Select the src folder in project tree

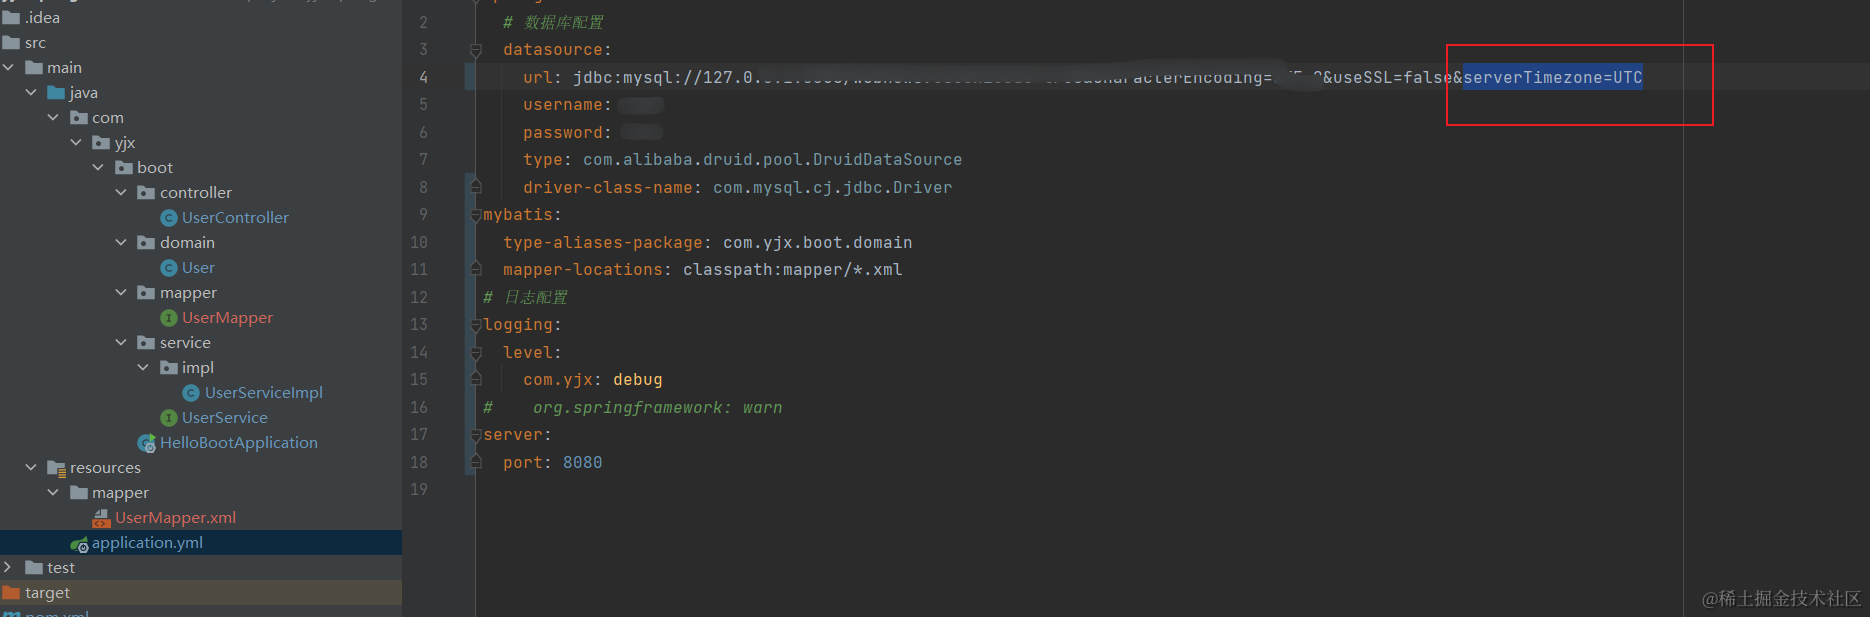click(x=35, y=43)
